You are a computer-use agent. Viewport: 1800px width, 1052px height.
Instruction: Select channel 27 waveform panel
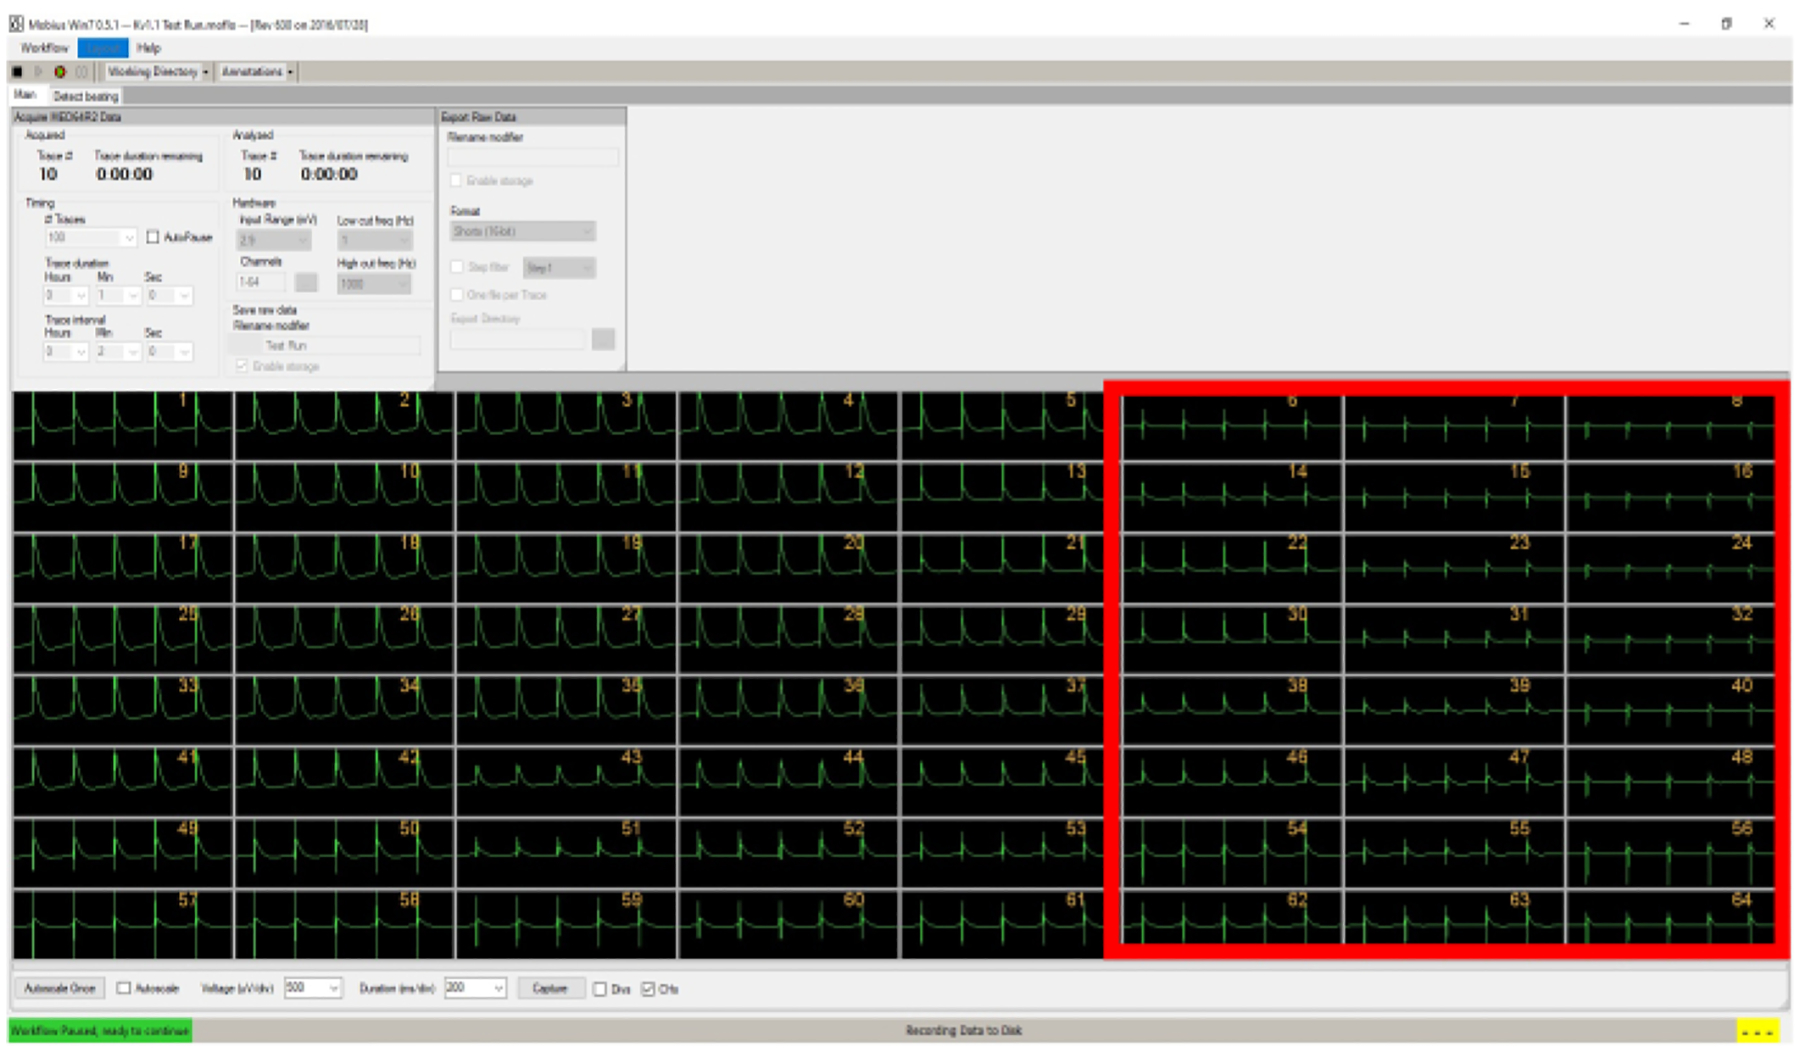[x=565, y=639]
